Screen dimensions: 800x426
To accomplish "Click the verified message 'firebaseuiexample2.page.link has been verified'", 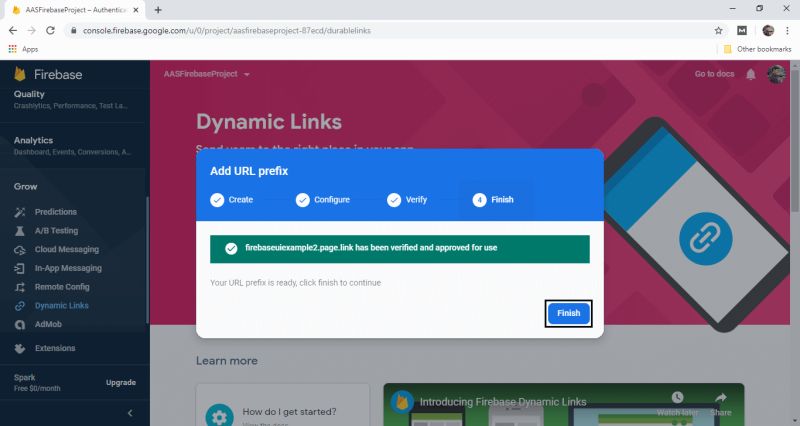I will (371, 248).
